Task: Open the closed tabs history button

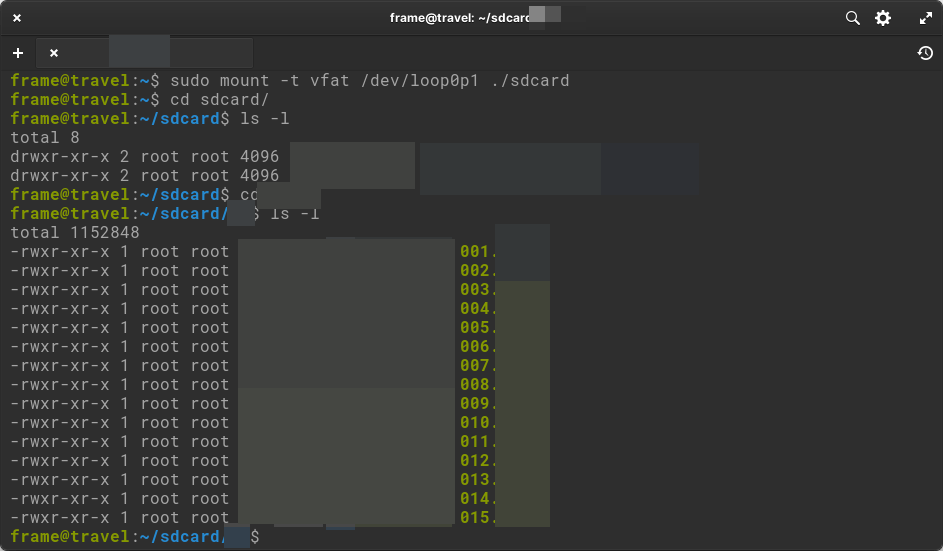Action: tap(925, 53)
